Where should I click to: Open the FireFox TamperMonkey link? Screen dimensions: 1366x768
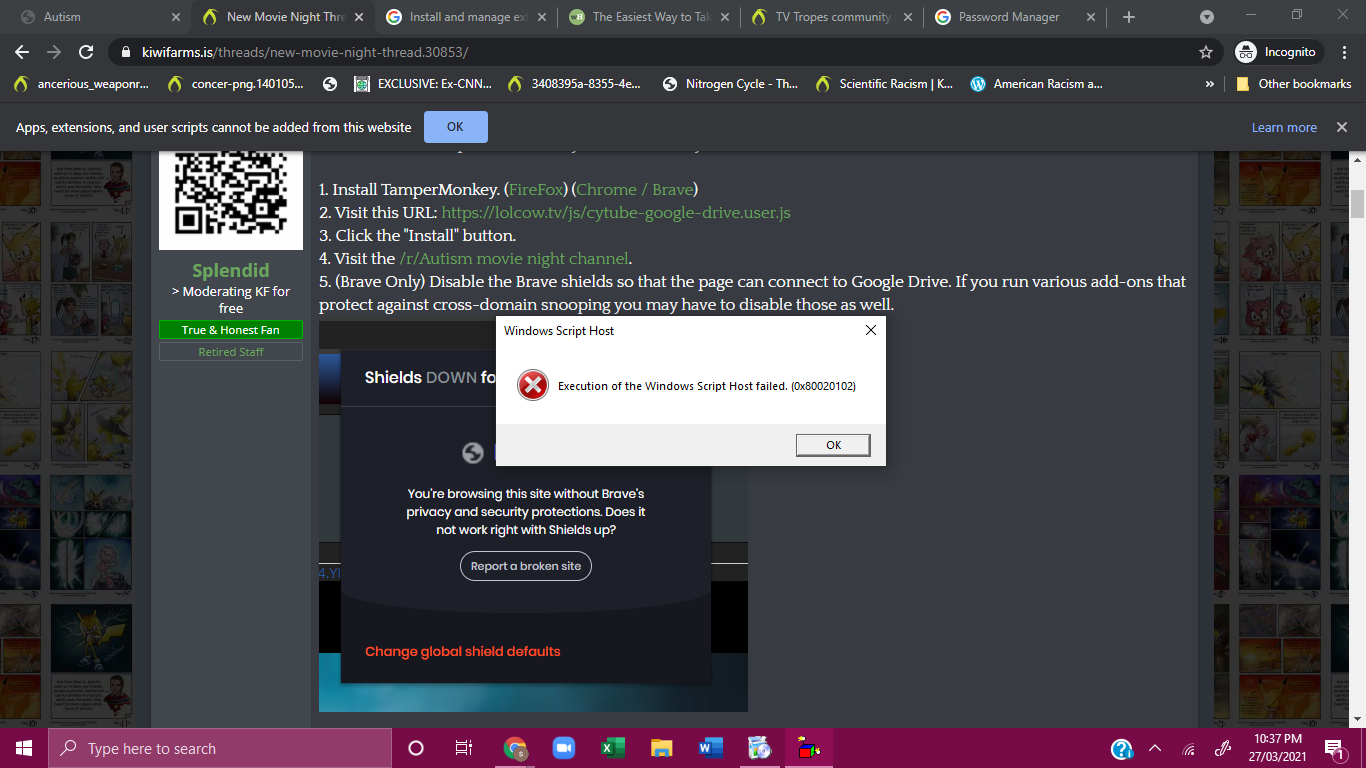tap(538, 189)
